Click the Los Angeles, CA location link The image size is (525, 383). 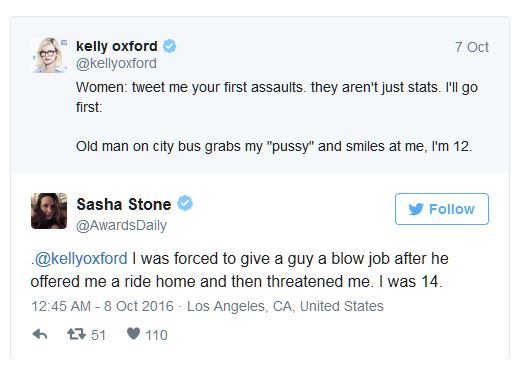285,306
